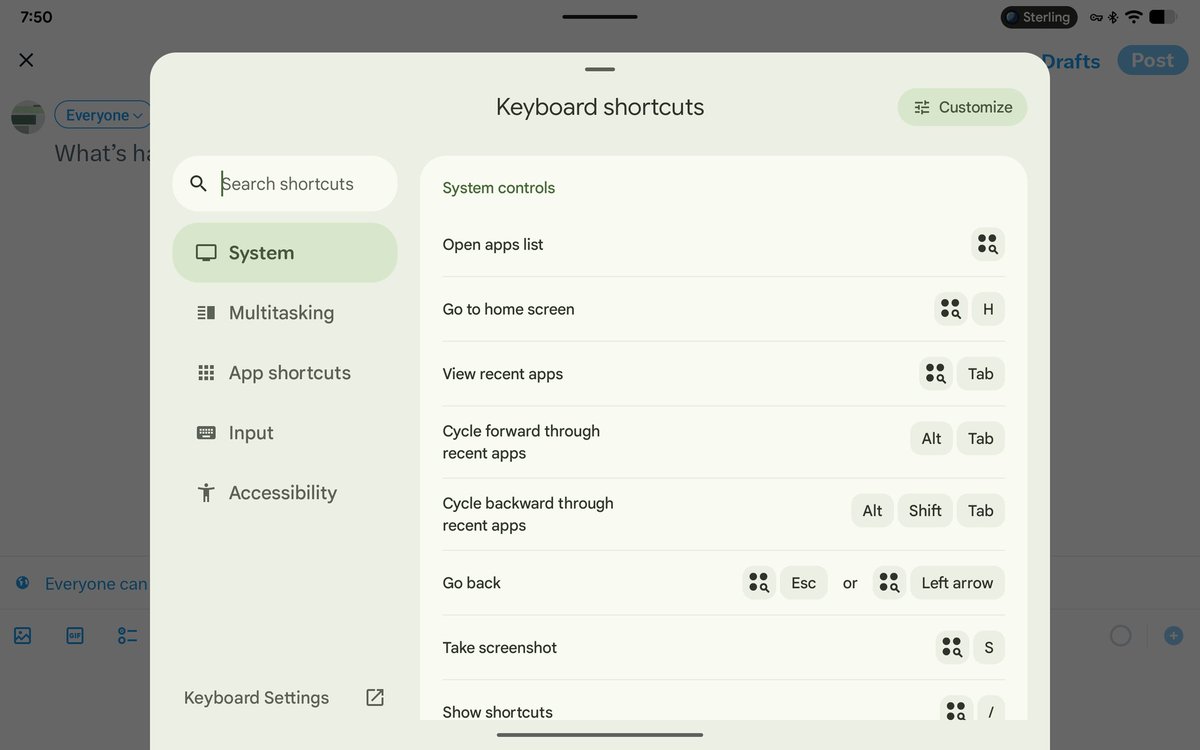Viewport: 1200px width, 750px height.
Task: Click the Post button
Action: [x=1153, y=61]
